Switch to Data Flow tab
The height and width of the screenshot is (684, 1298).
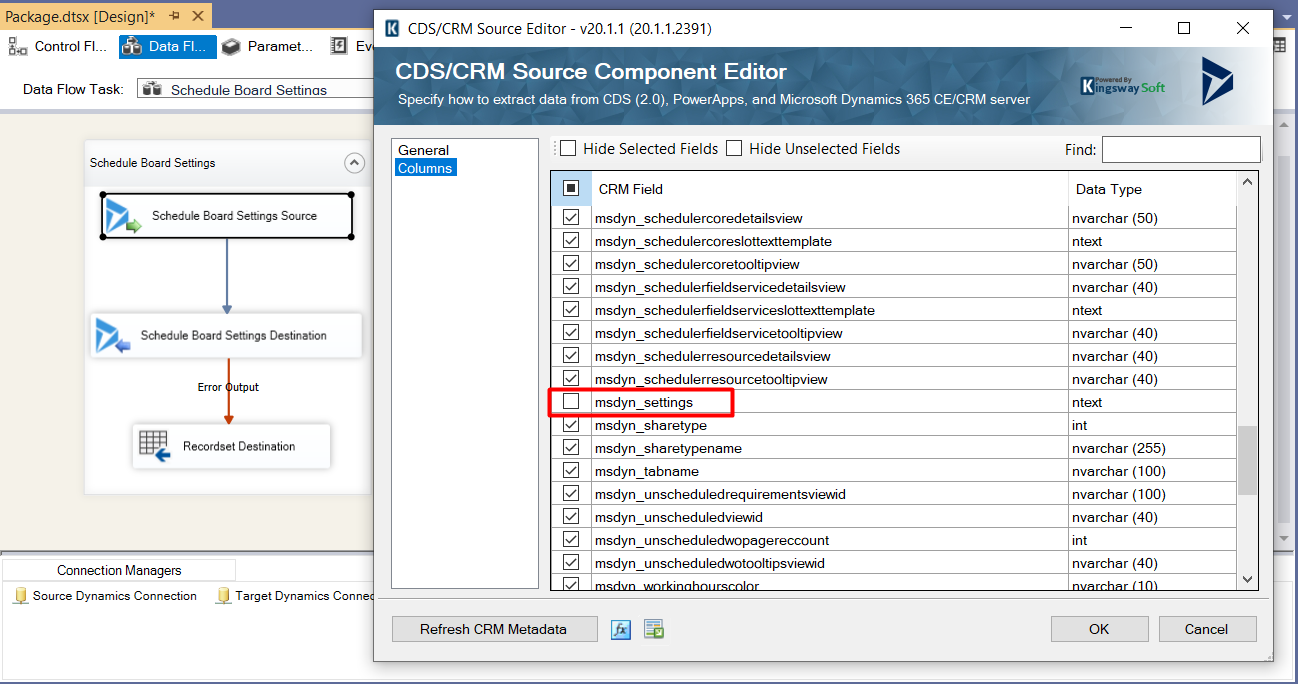(167, 46)
